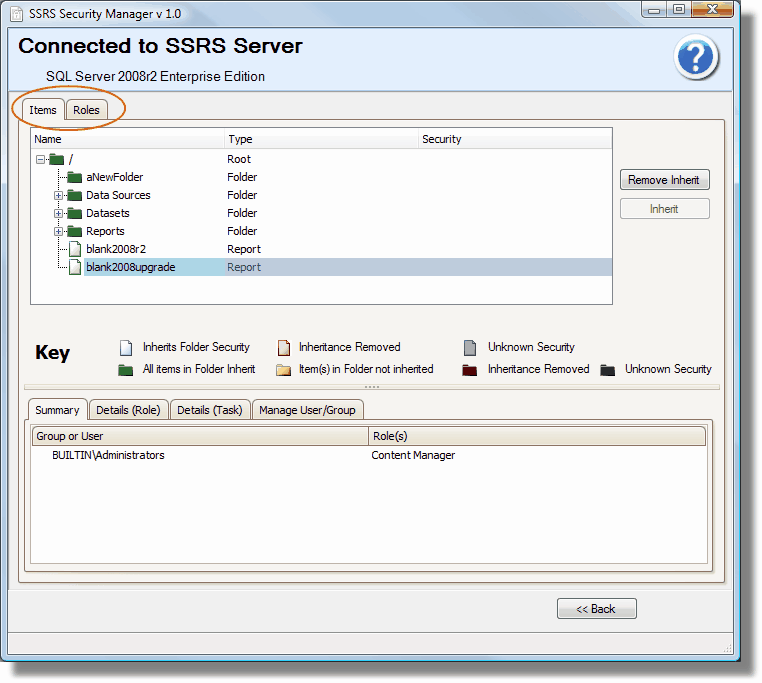Click the blank2008upgrade report icon

75,267
